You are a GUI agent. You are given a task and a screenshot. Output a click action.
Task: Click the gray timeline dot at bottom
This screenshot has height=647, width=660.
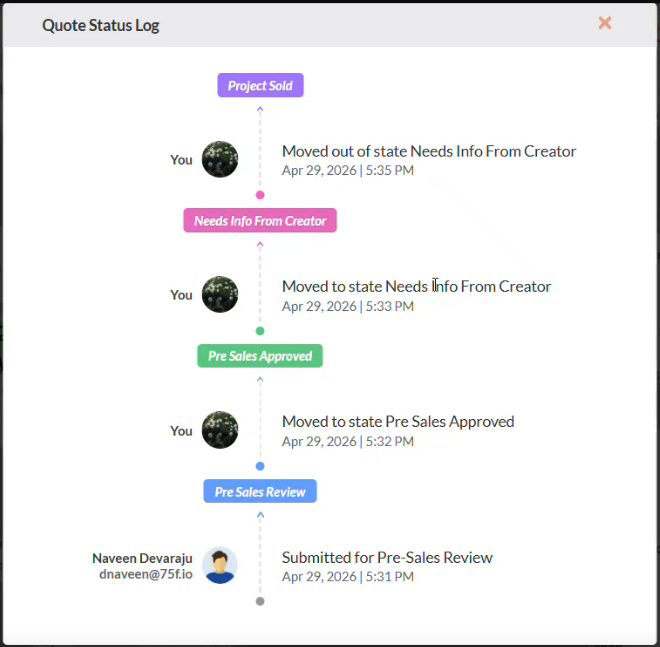point(260,601)
